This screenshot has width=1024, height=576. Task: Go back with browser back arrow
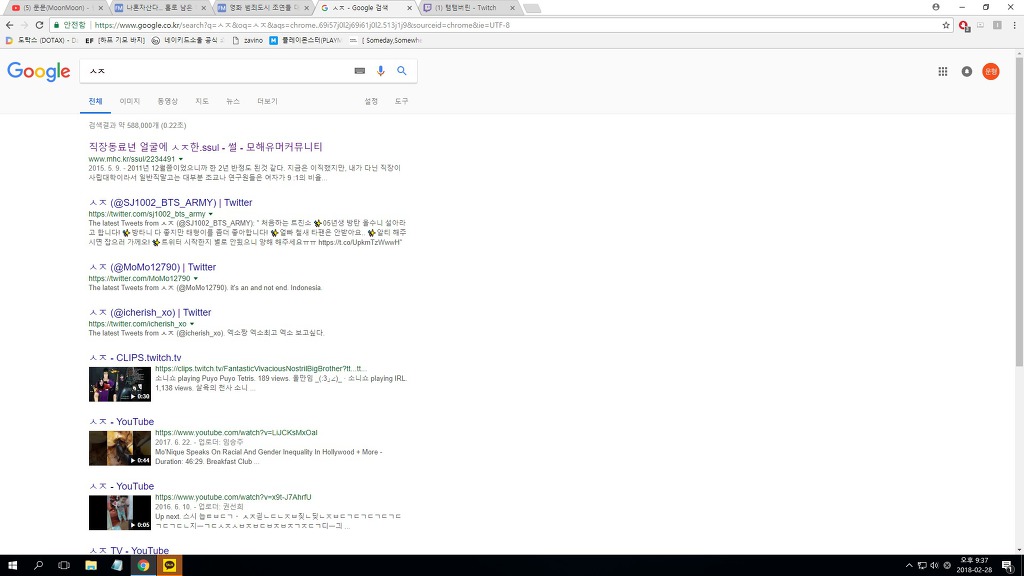9,25
